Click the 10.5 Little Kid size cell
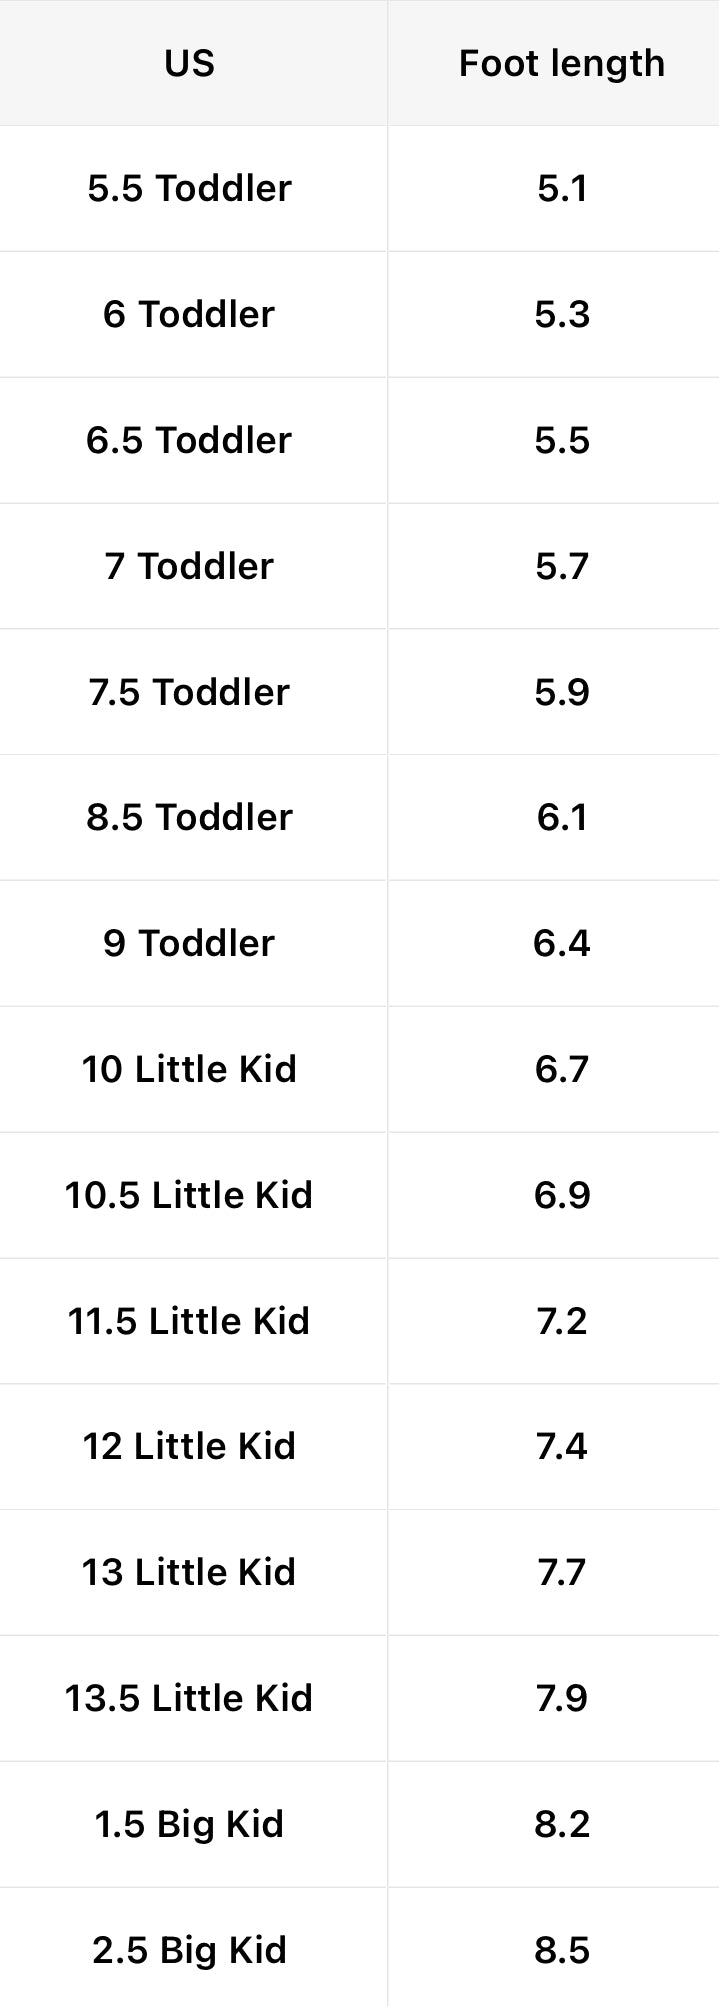 coord(189,1195)
